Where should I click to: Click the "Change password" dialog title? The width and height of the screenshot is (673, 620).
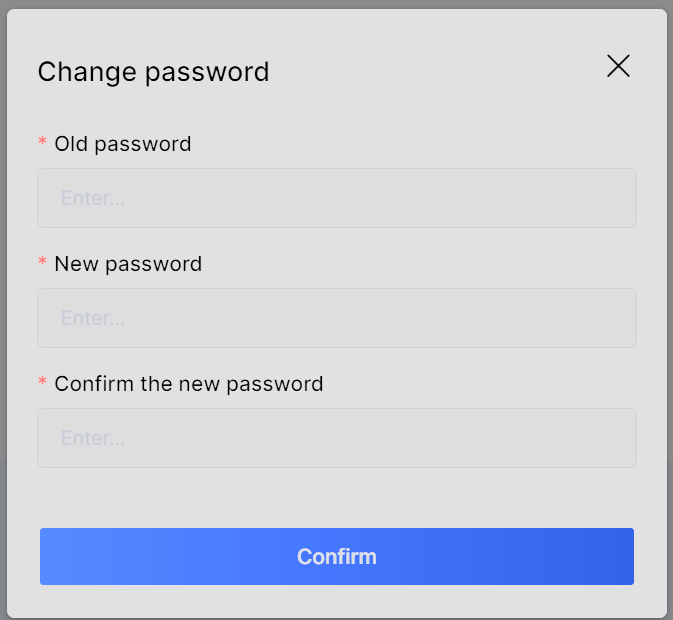coord(153,72)
